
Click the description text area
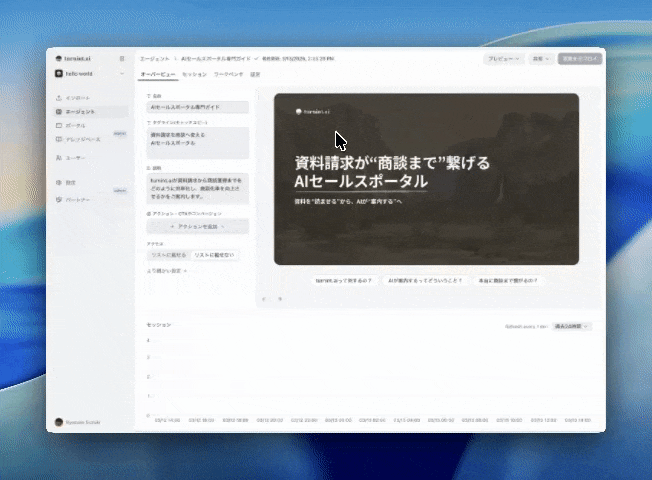point(198,188)
